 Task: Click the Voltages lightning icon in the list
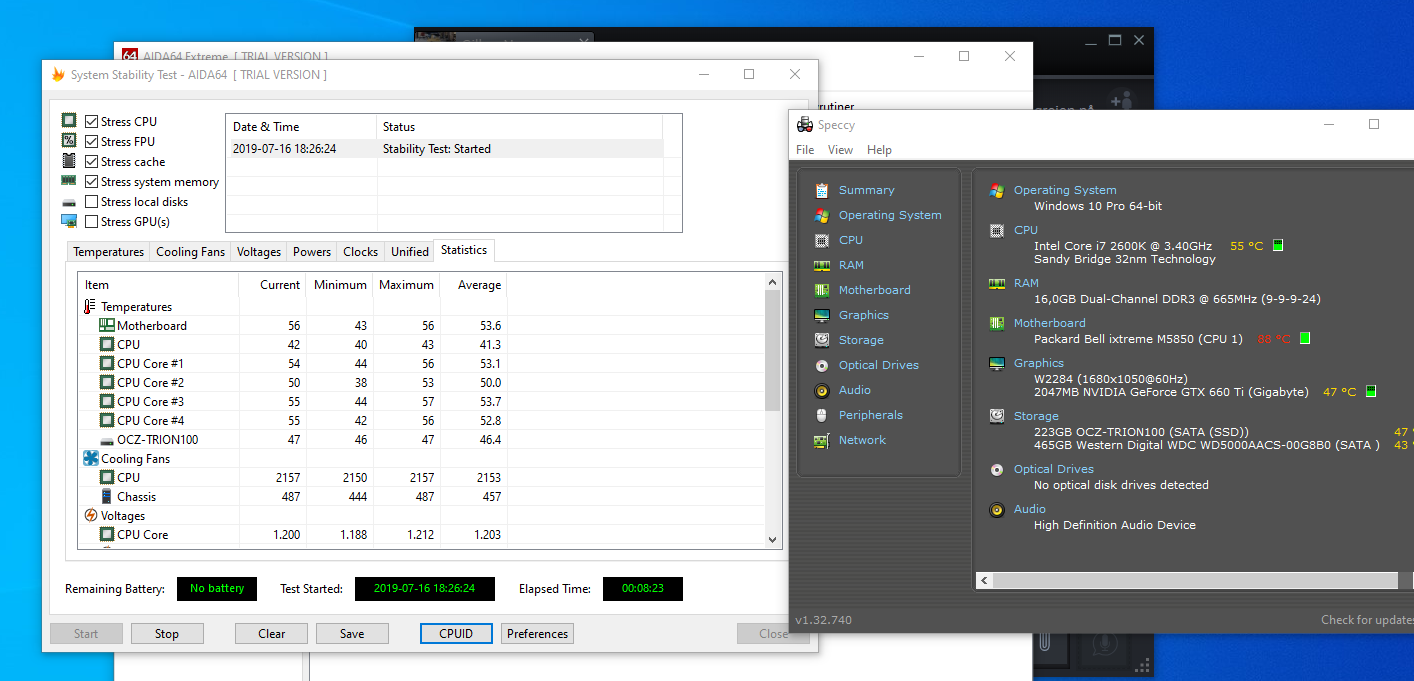click(x=90, y=516)
